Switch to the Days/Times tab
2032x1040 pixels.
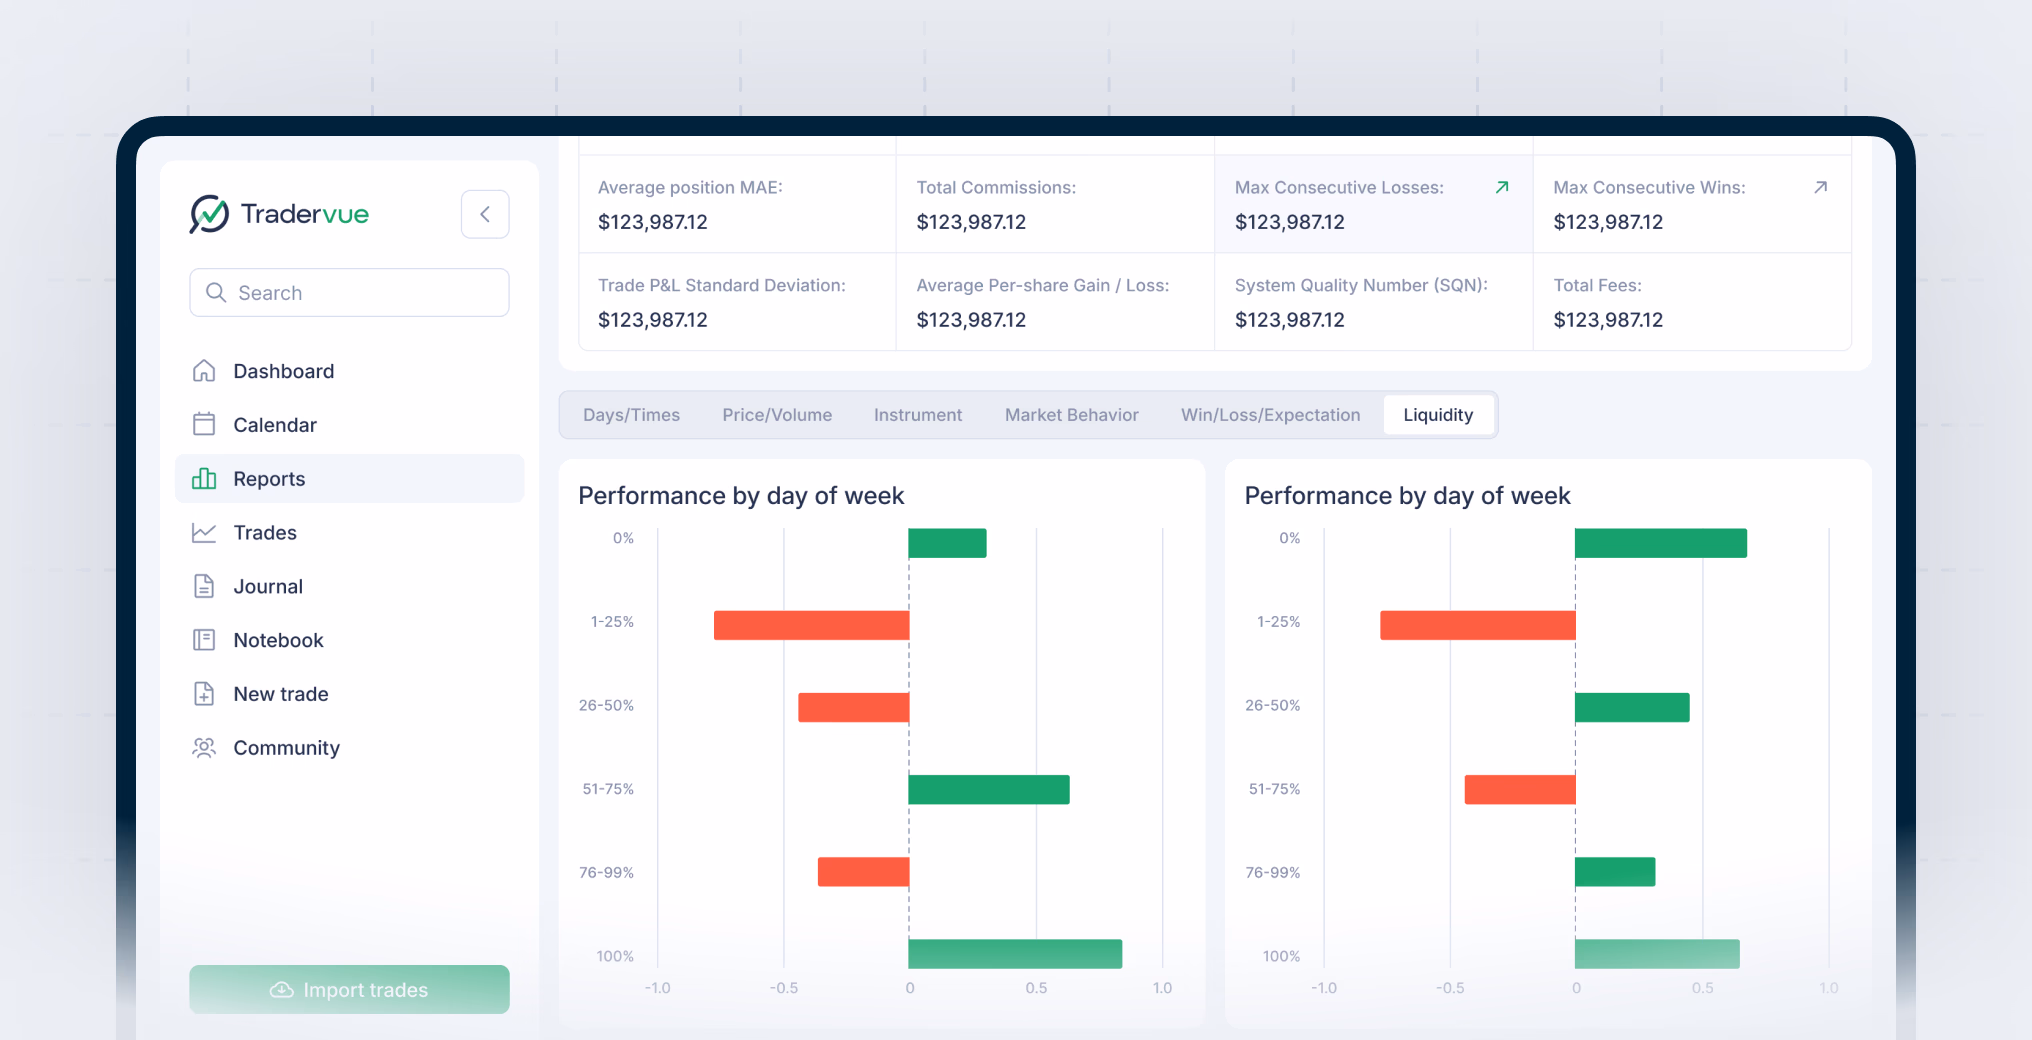[631, 414]
